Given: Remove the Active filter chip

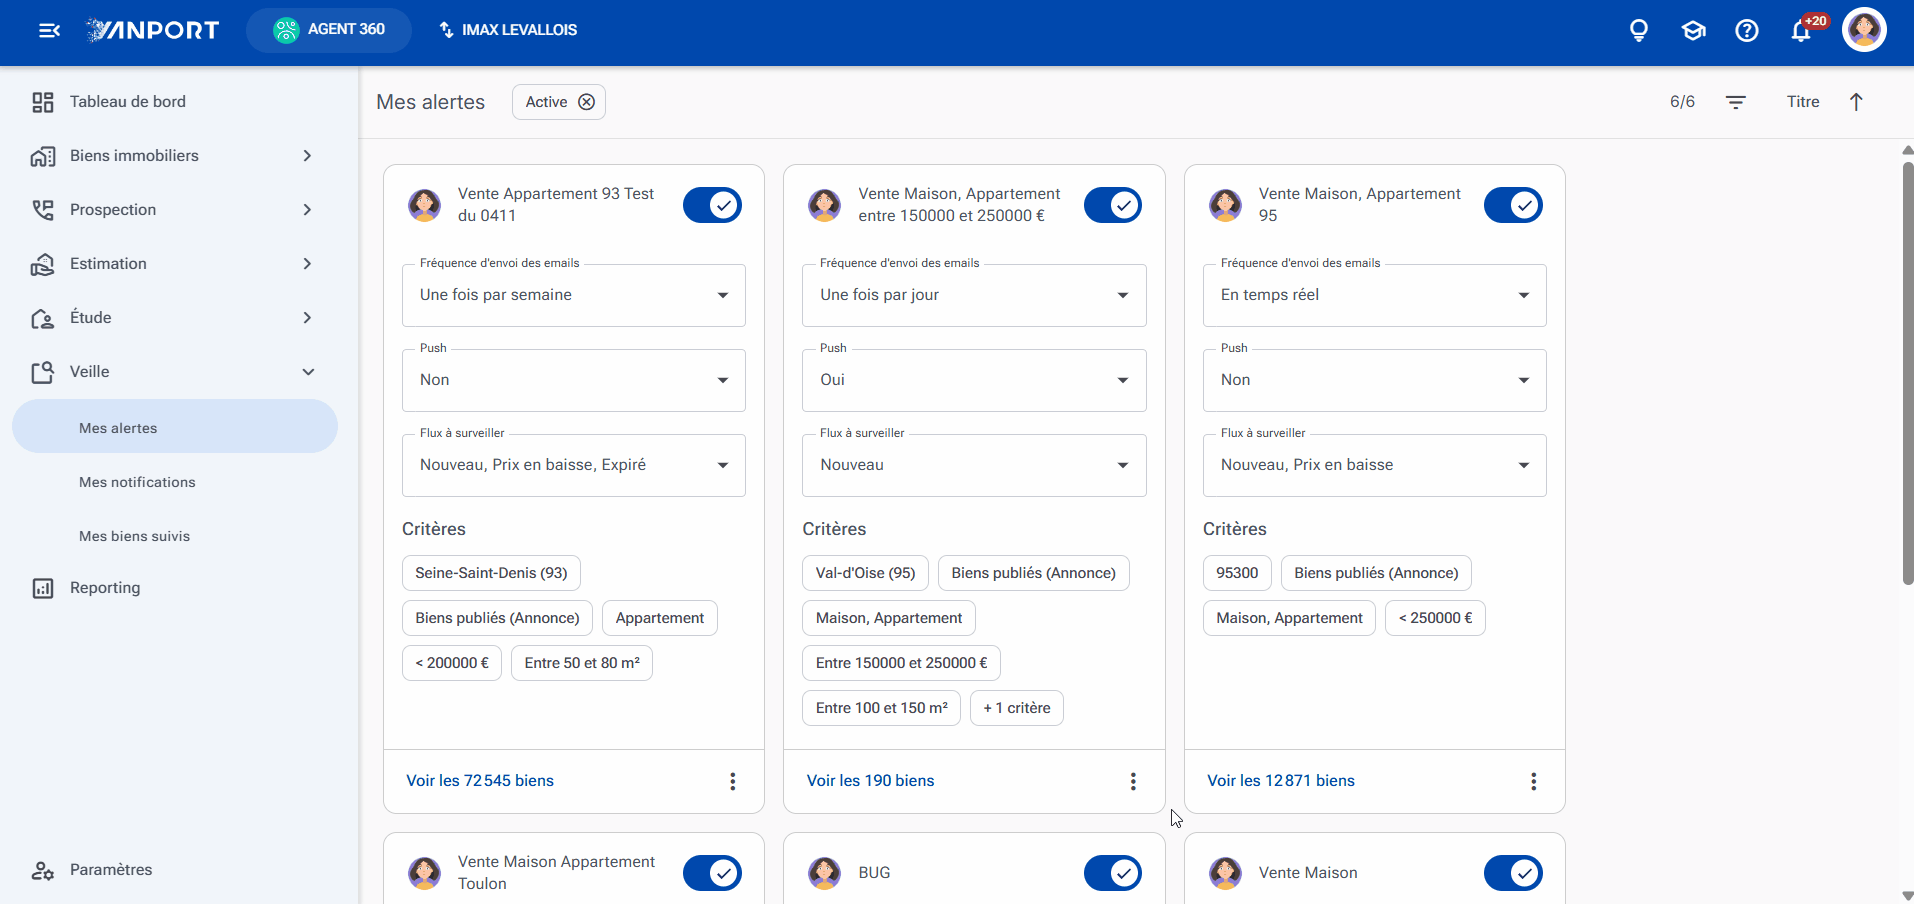Looking at the screenshot, I should coord(587,102).
